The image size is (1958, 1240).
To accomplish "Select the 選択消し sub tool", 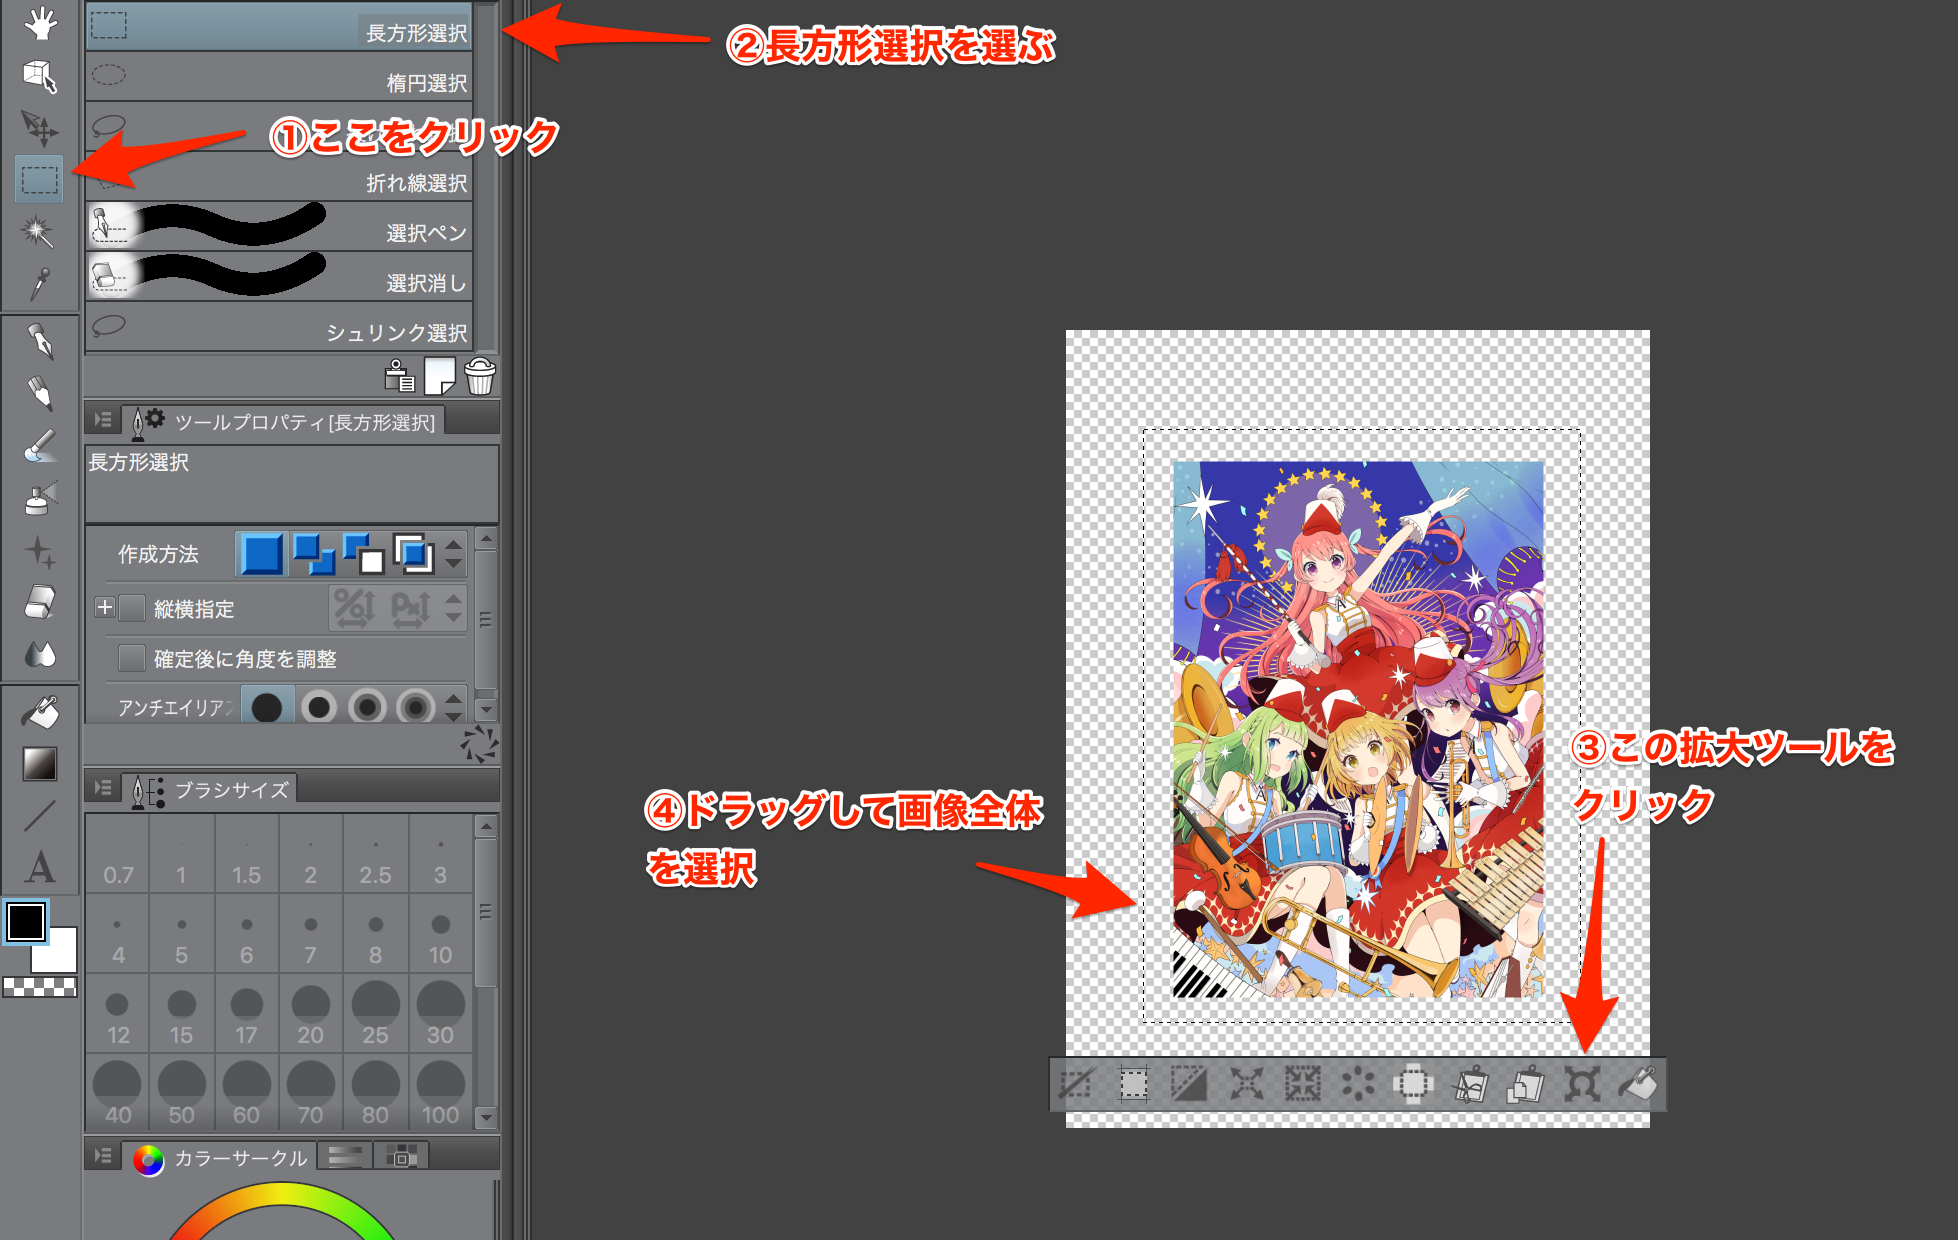I will pyautogui.click(x=279, y=277).
